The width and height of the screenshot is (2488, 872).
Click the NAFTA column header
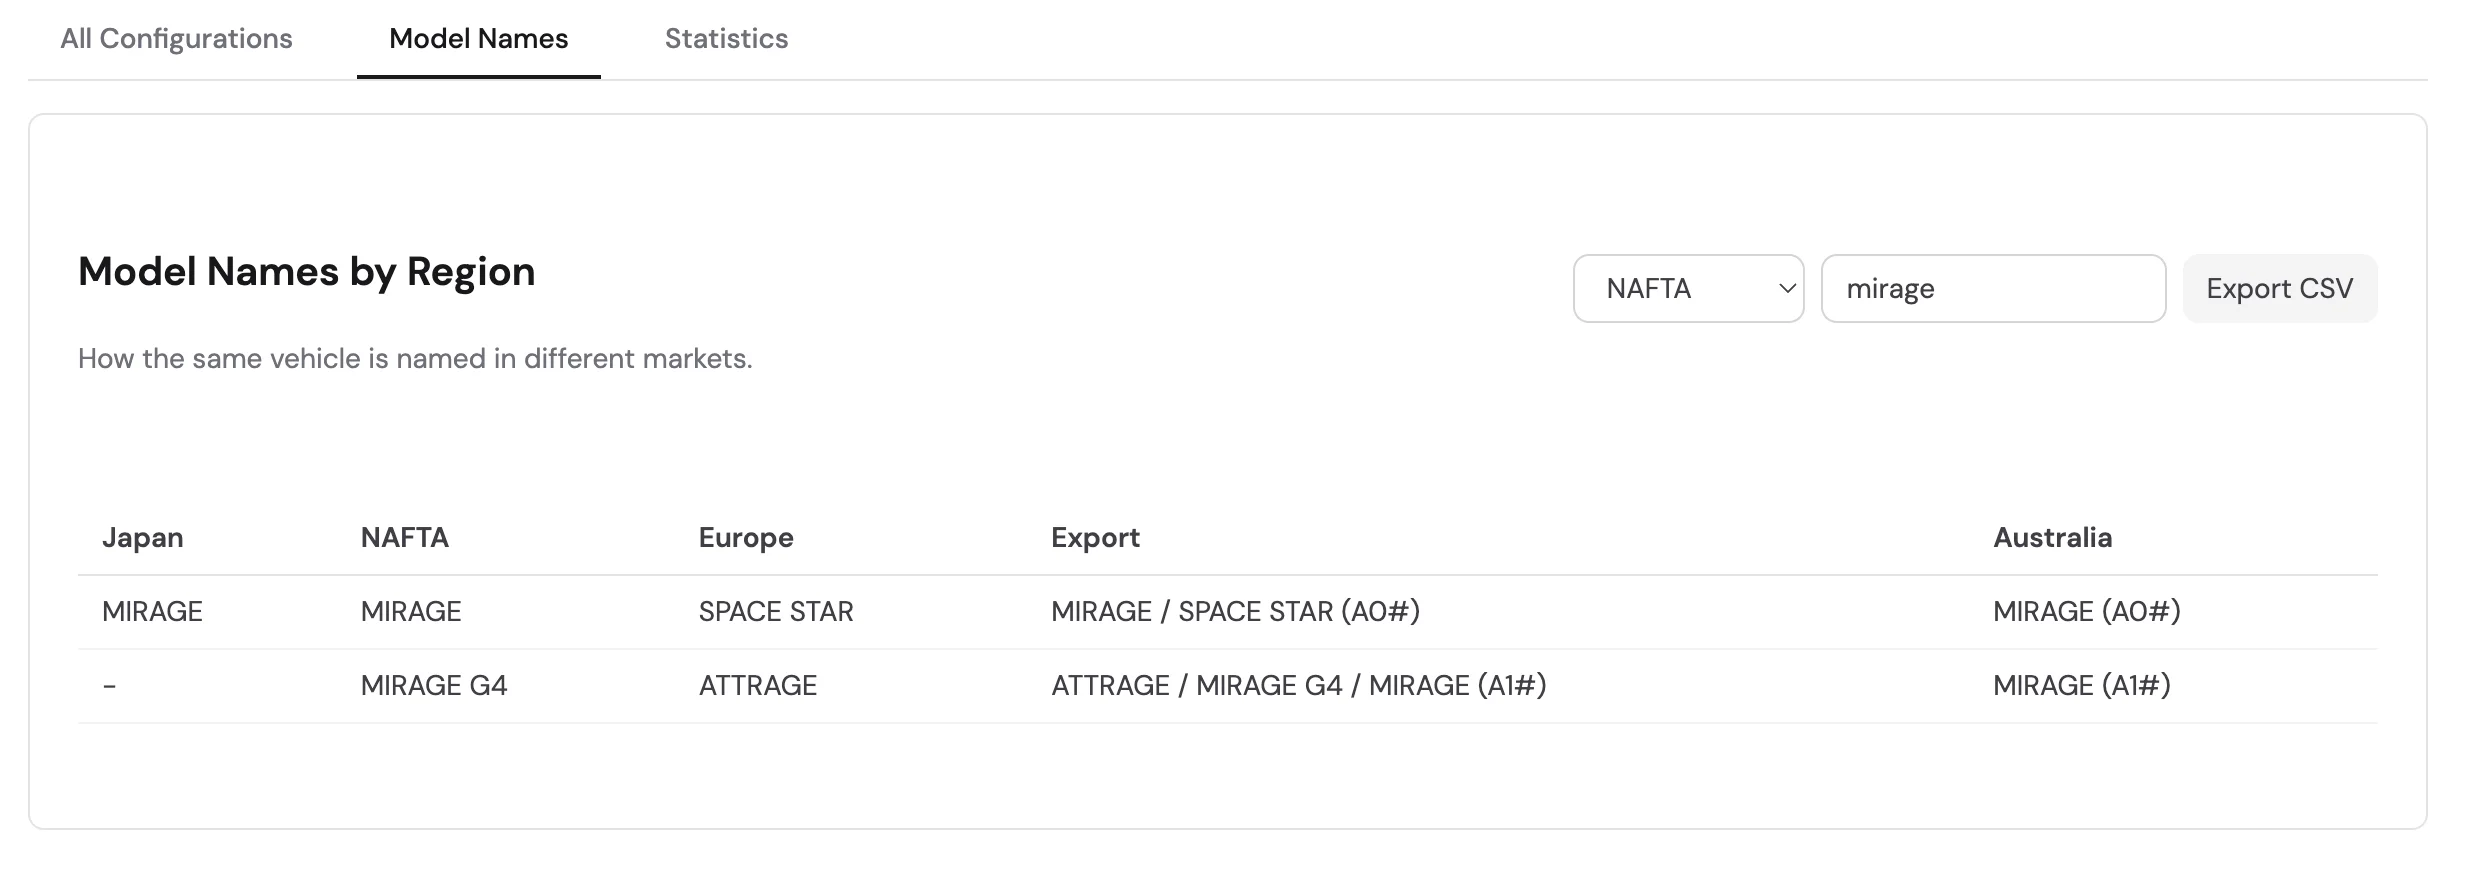point(405,537)
